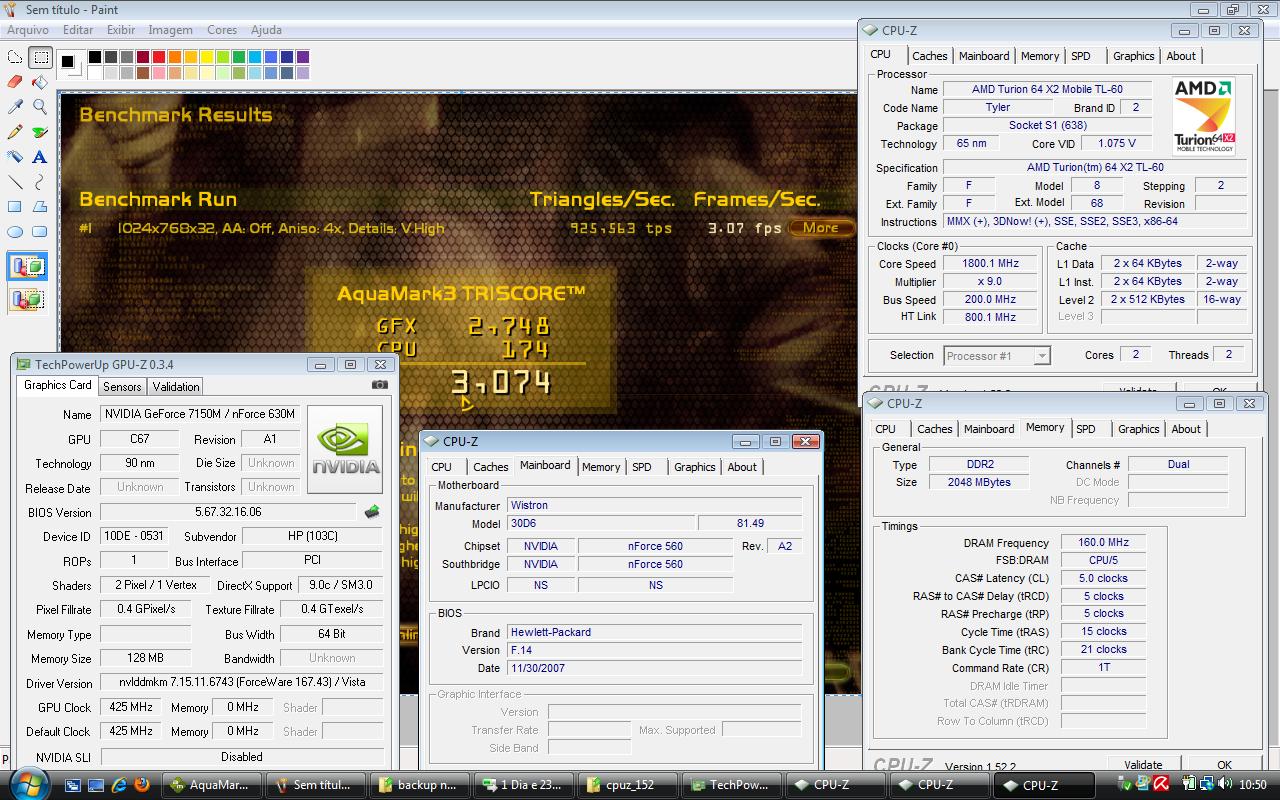Launch Firefox from quick launch
1280x800 pixels.
coord(142,785)
